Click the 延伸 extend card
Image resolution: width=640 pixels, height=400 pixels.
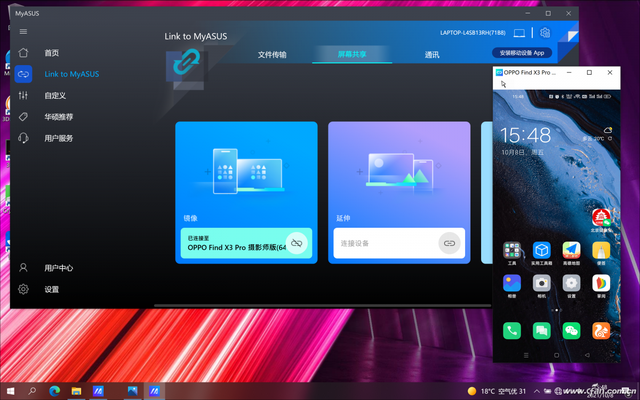[x=399, y=193]
